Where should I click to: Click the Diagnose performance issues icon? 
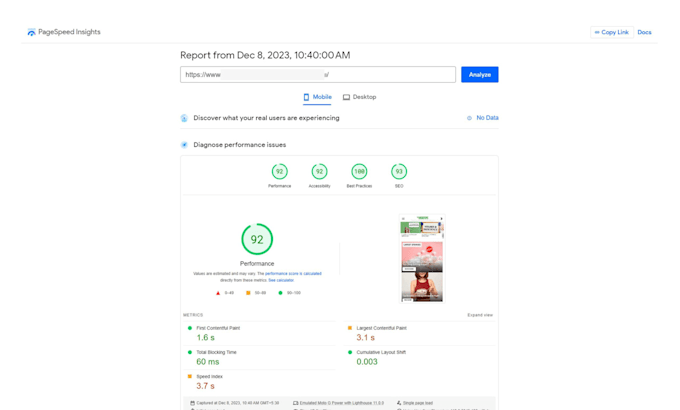coord(184,145)
